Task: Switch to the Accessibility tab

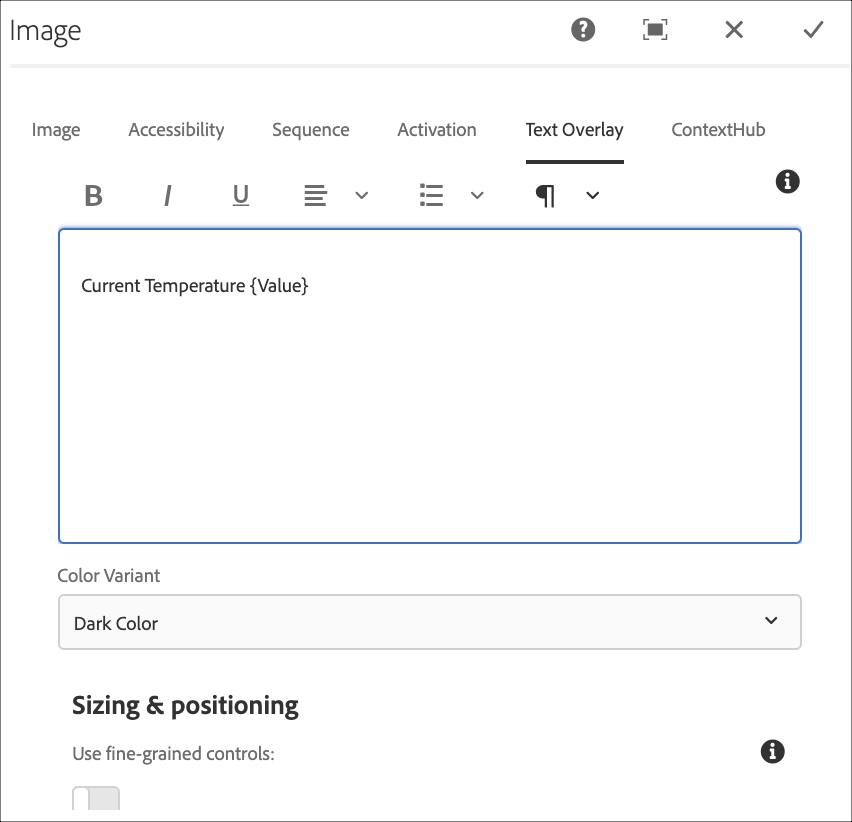Action: click(176, 130)
